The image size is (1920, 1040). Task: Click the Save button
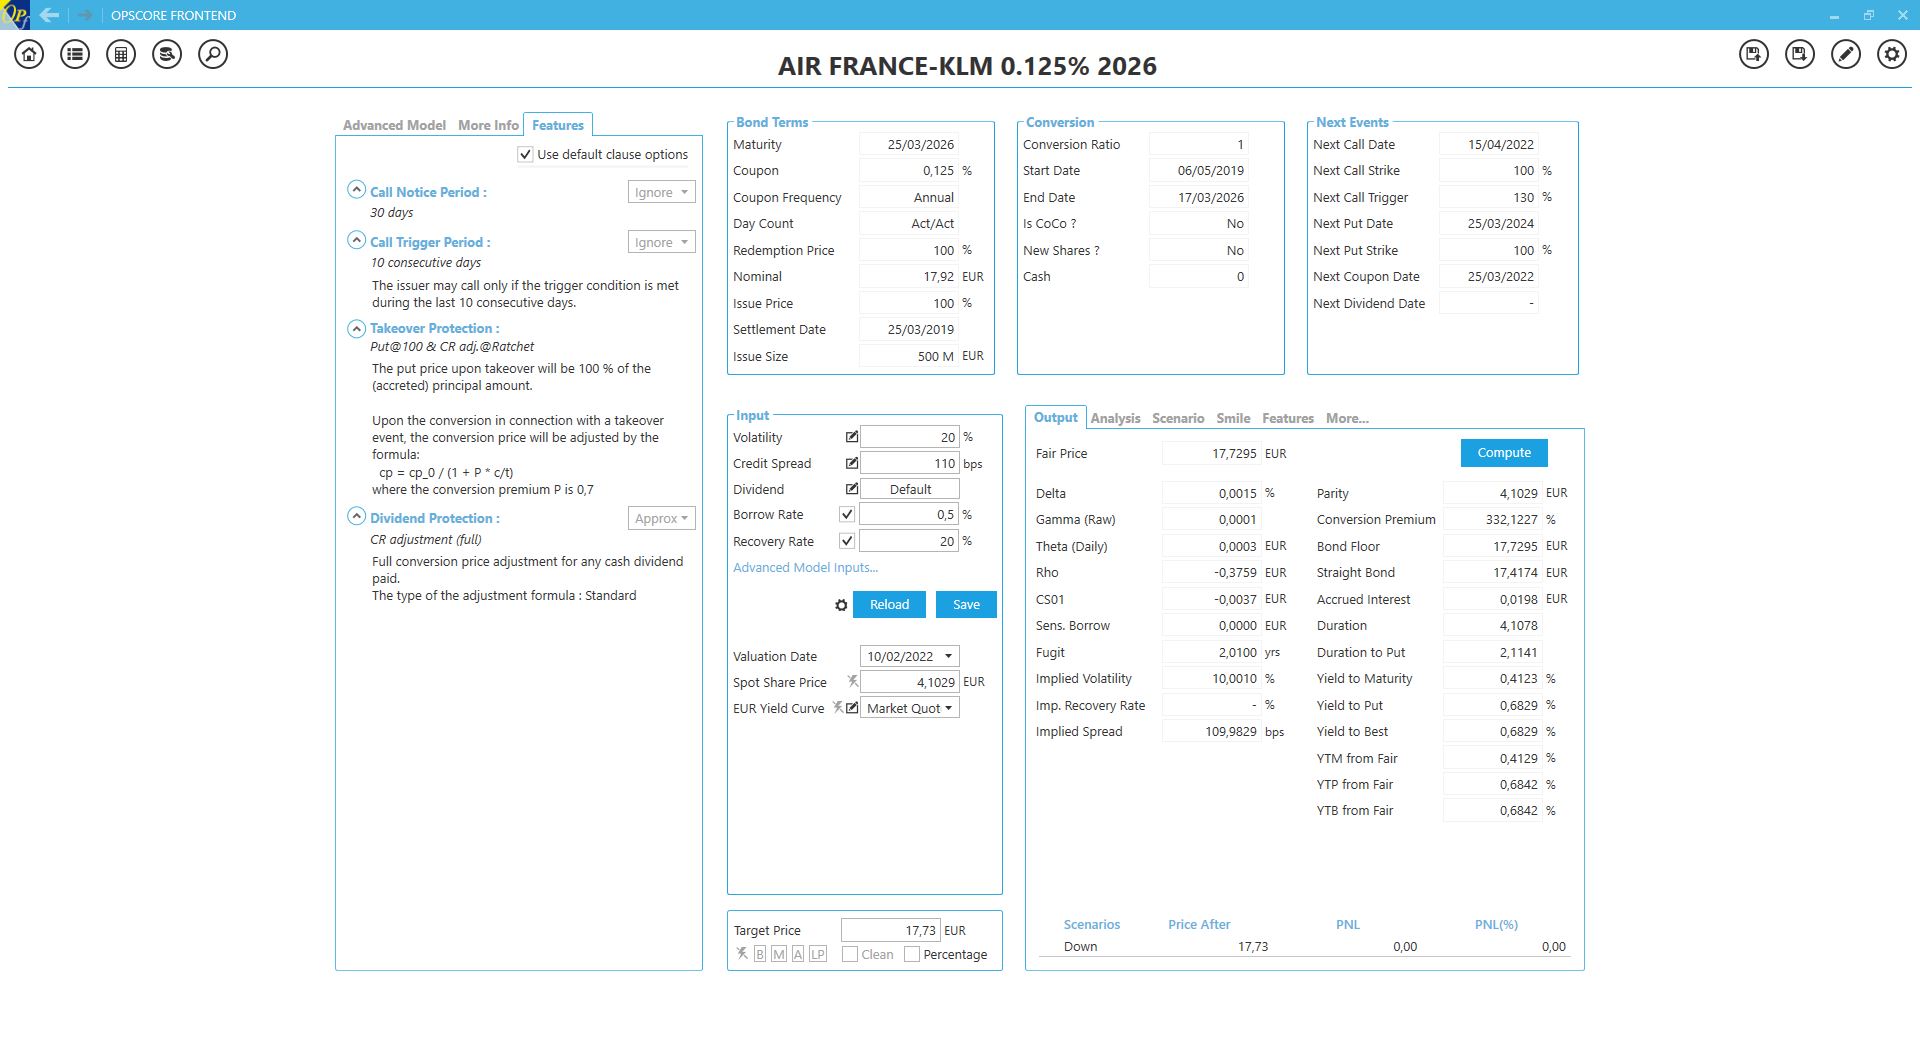tap(966, 604)
